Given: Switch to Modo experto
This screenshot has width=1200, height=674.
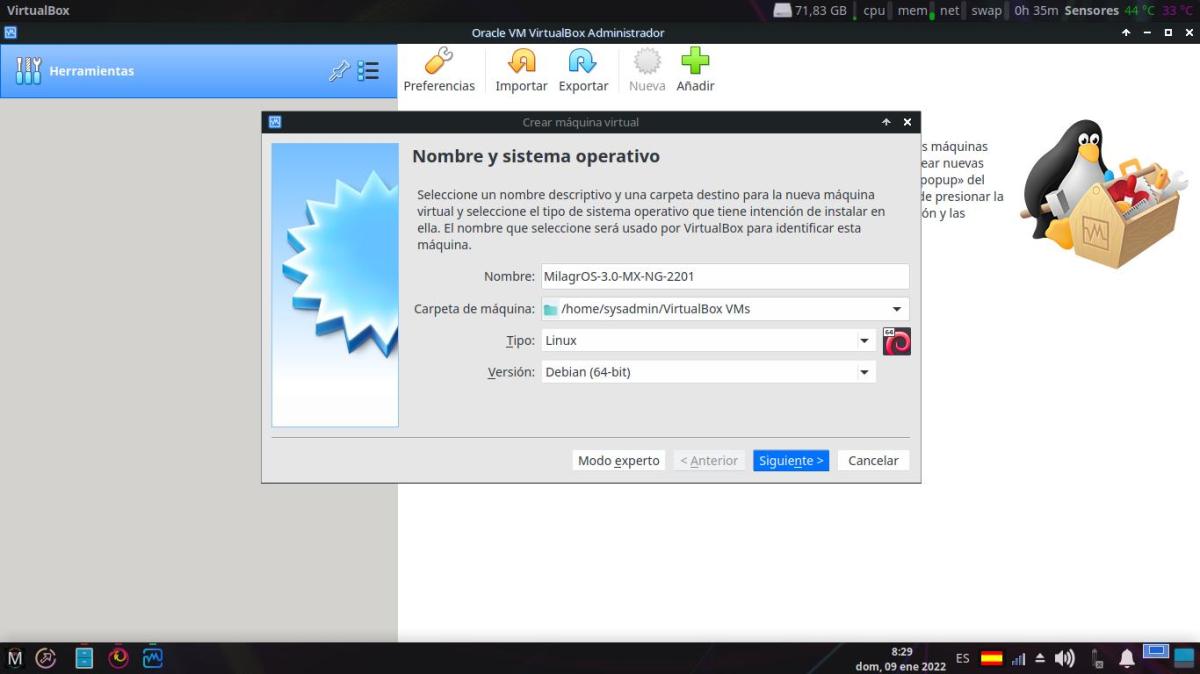Looking at the screenshot, I should 619,461.
